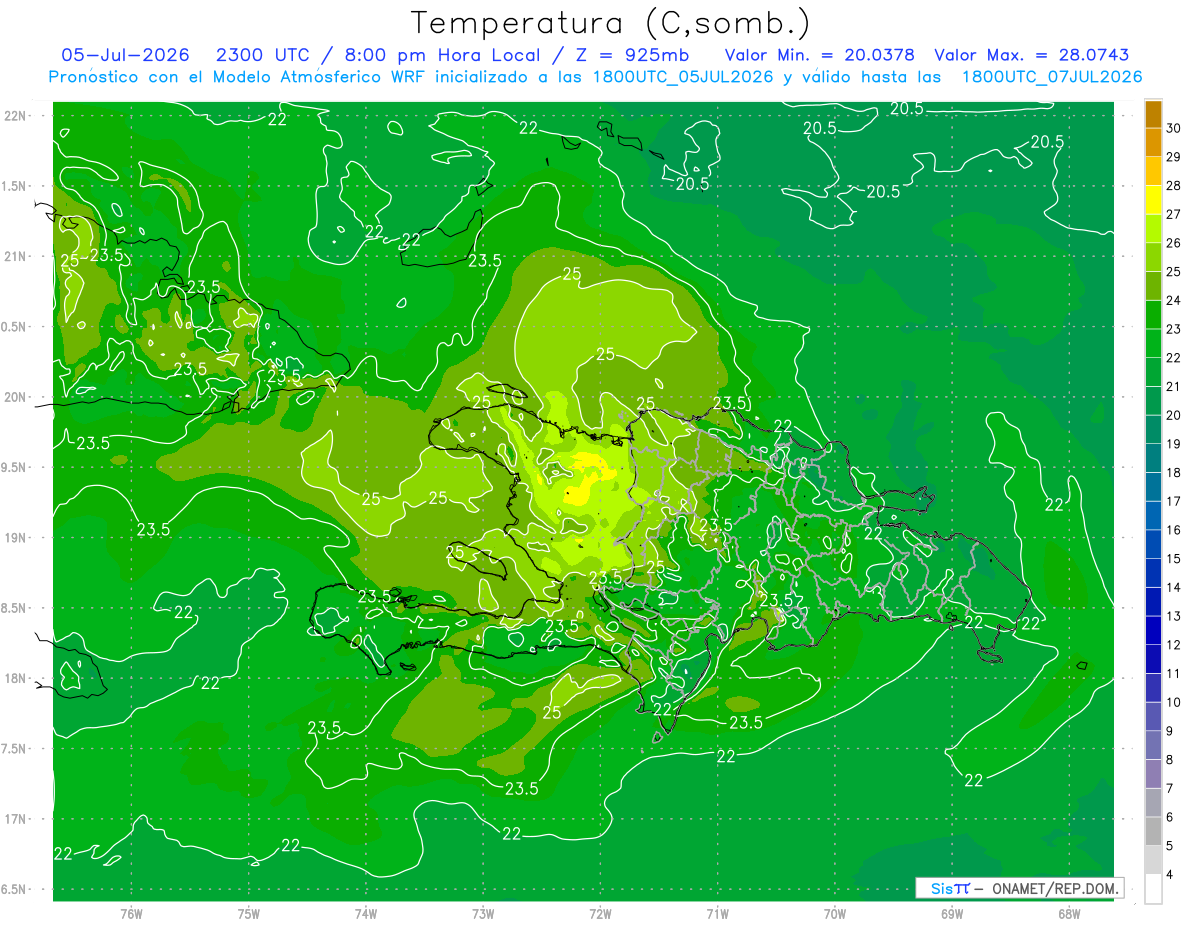Viewport: 1200px width, 927px height.
Task: Click the blue legend swatch between 15 and 16
Action: [1153, 545]
